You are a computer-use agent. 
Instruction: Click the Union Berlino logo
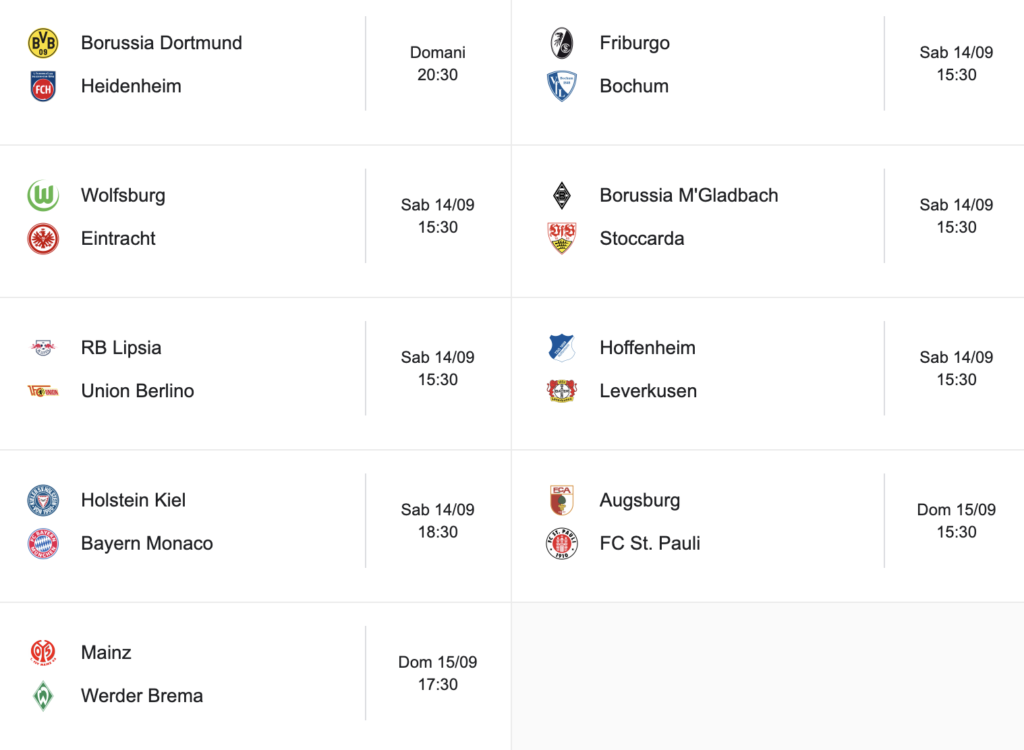tap(43, 391)
